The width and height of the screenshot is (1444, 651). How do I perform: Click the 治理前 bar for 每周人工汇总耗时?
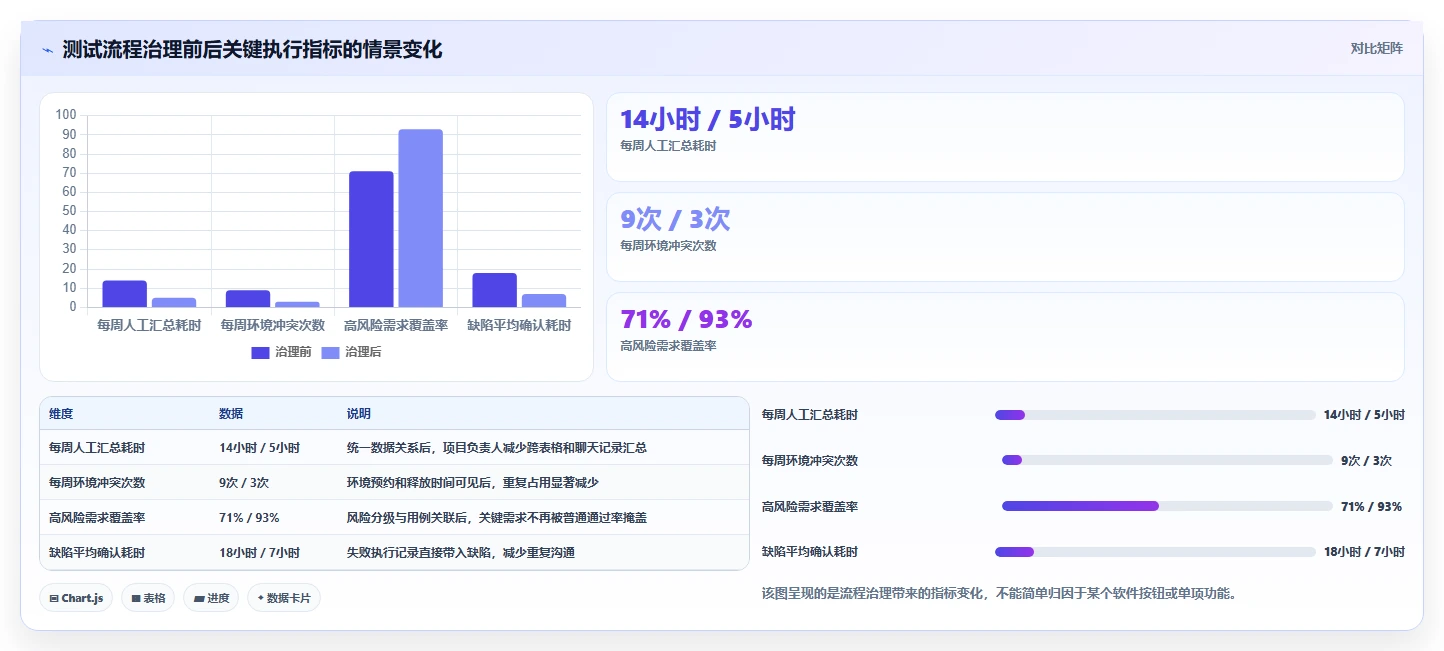click(125, 294)
